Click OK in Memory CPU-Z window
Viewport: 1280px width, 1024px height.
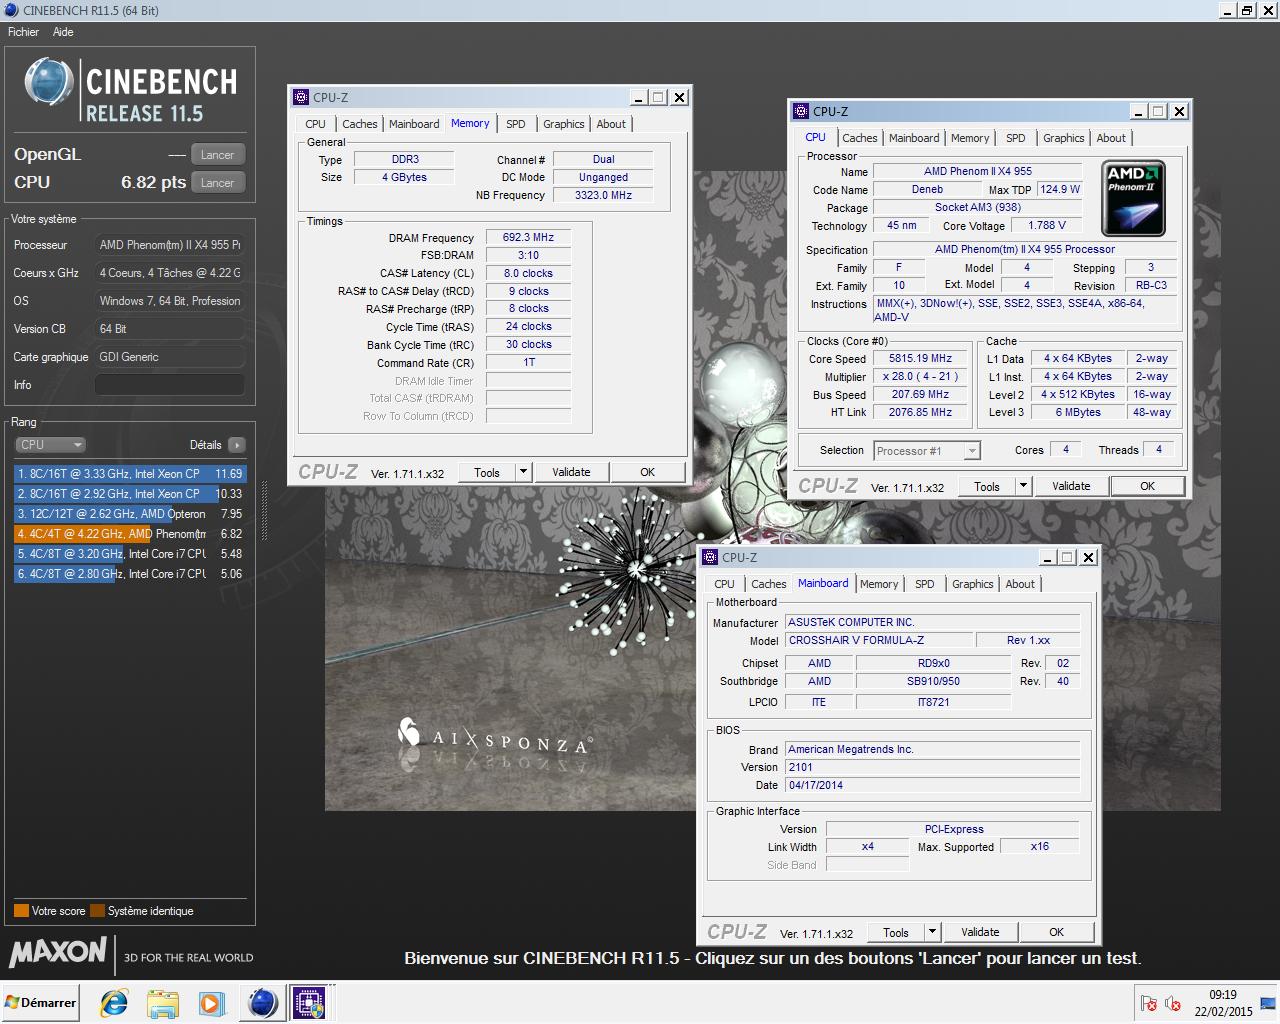tap(647, 472)
